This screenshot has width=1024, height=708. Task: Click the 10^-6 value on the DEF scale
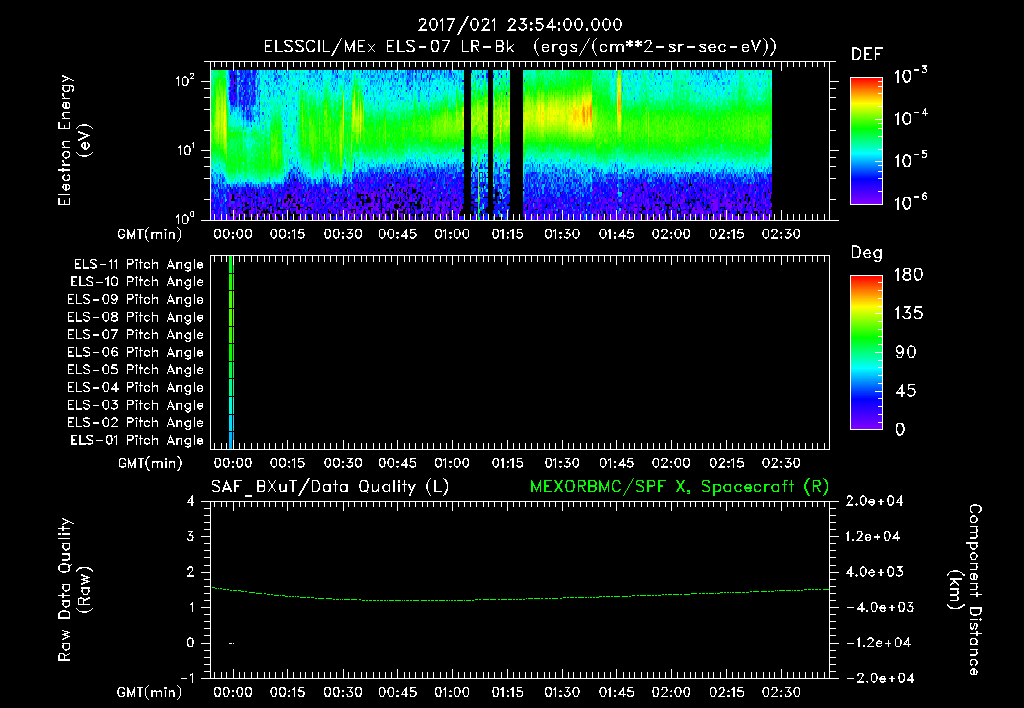(910, 202)
